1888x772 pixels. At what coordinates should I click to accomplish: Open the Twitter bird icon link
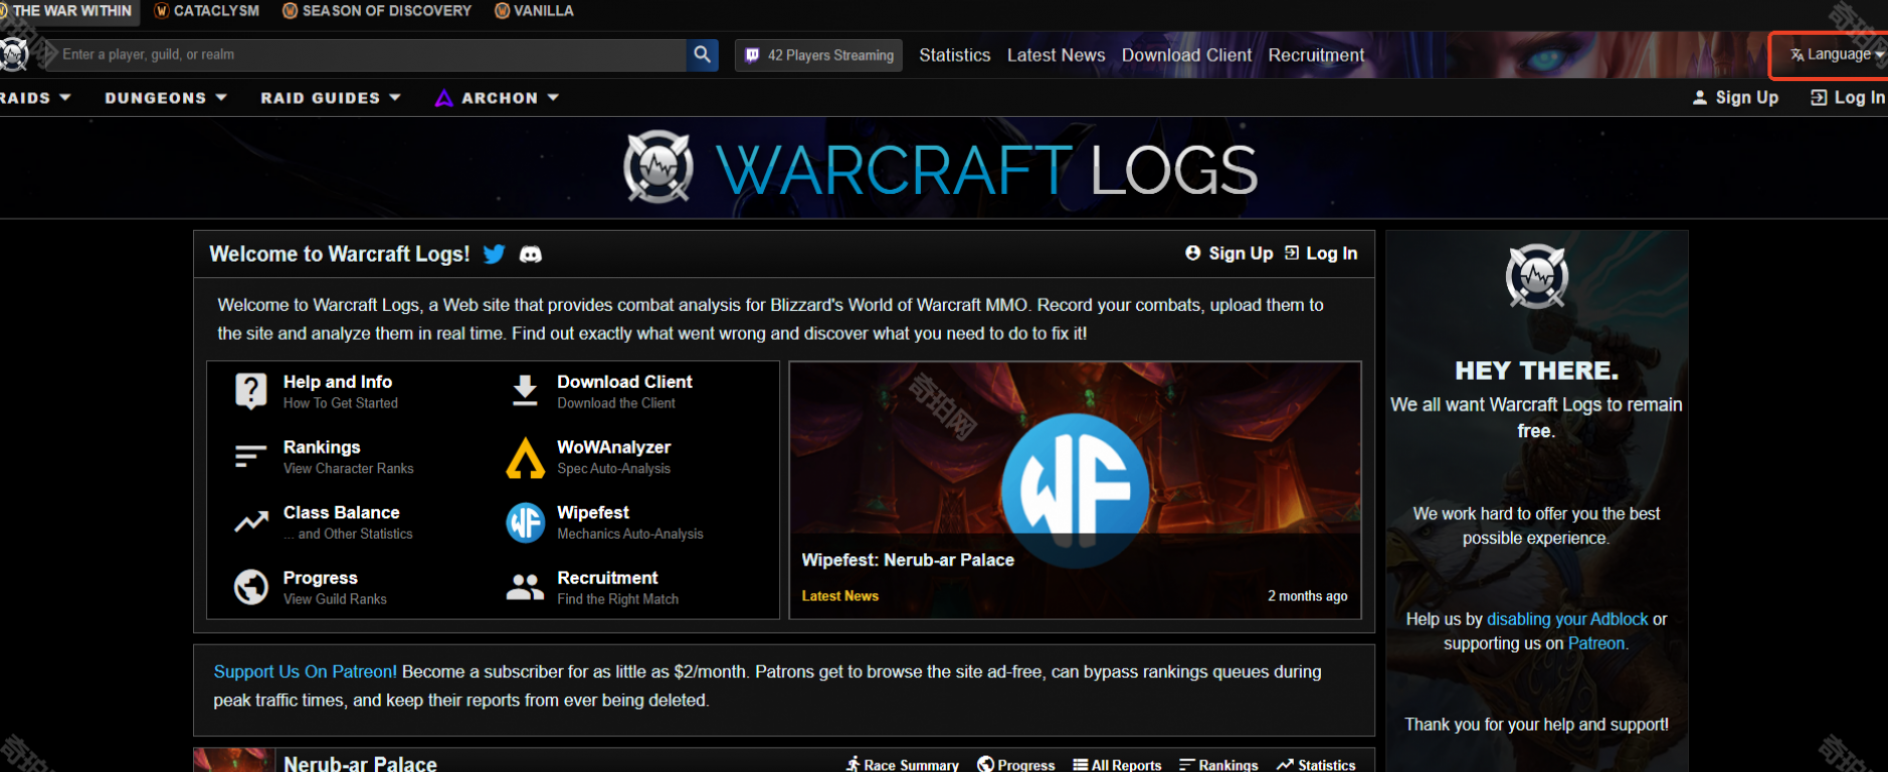(494, 254)
